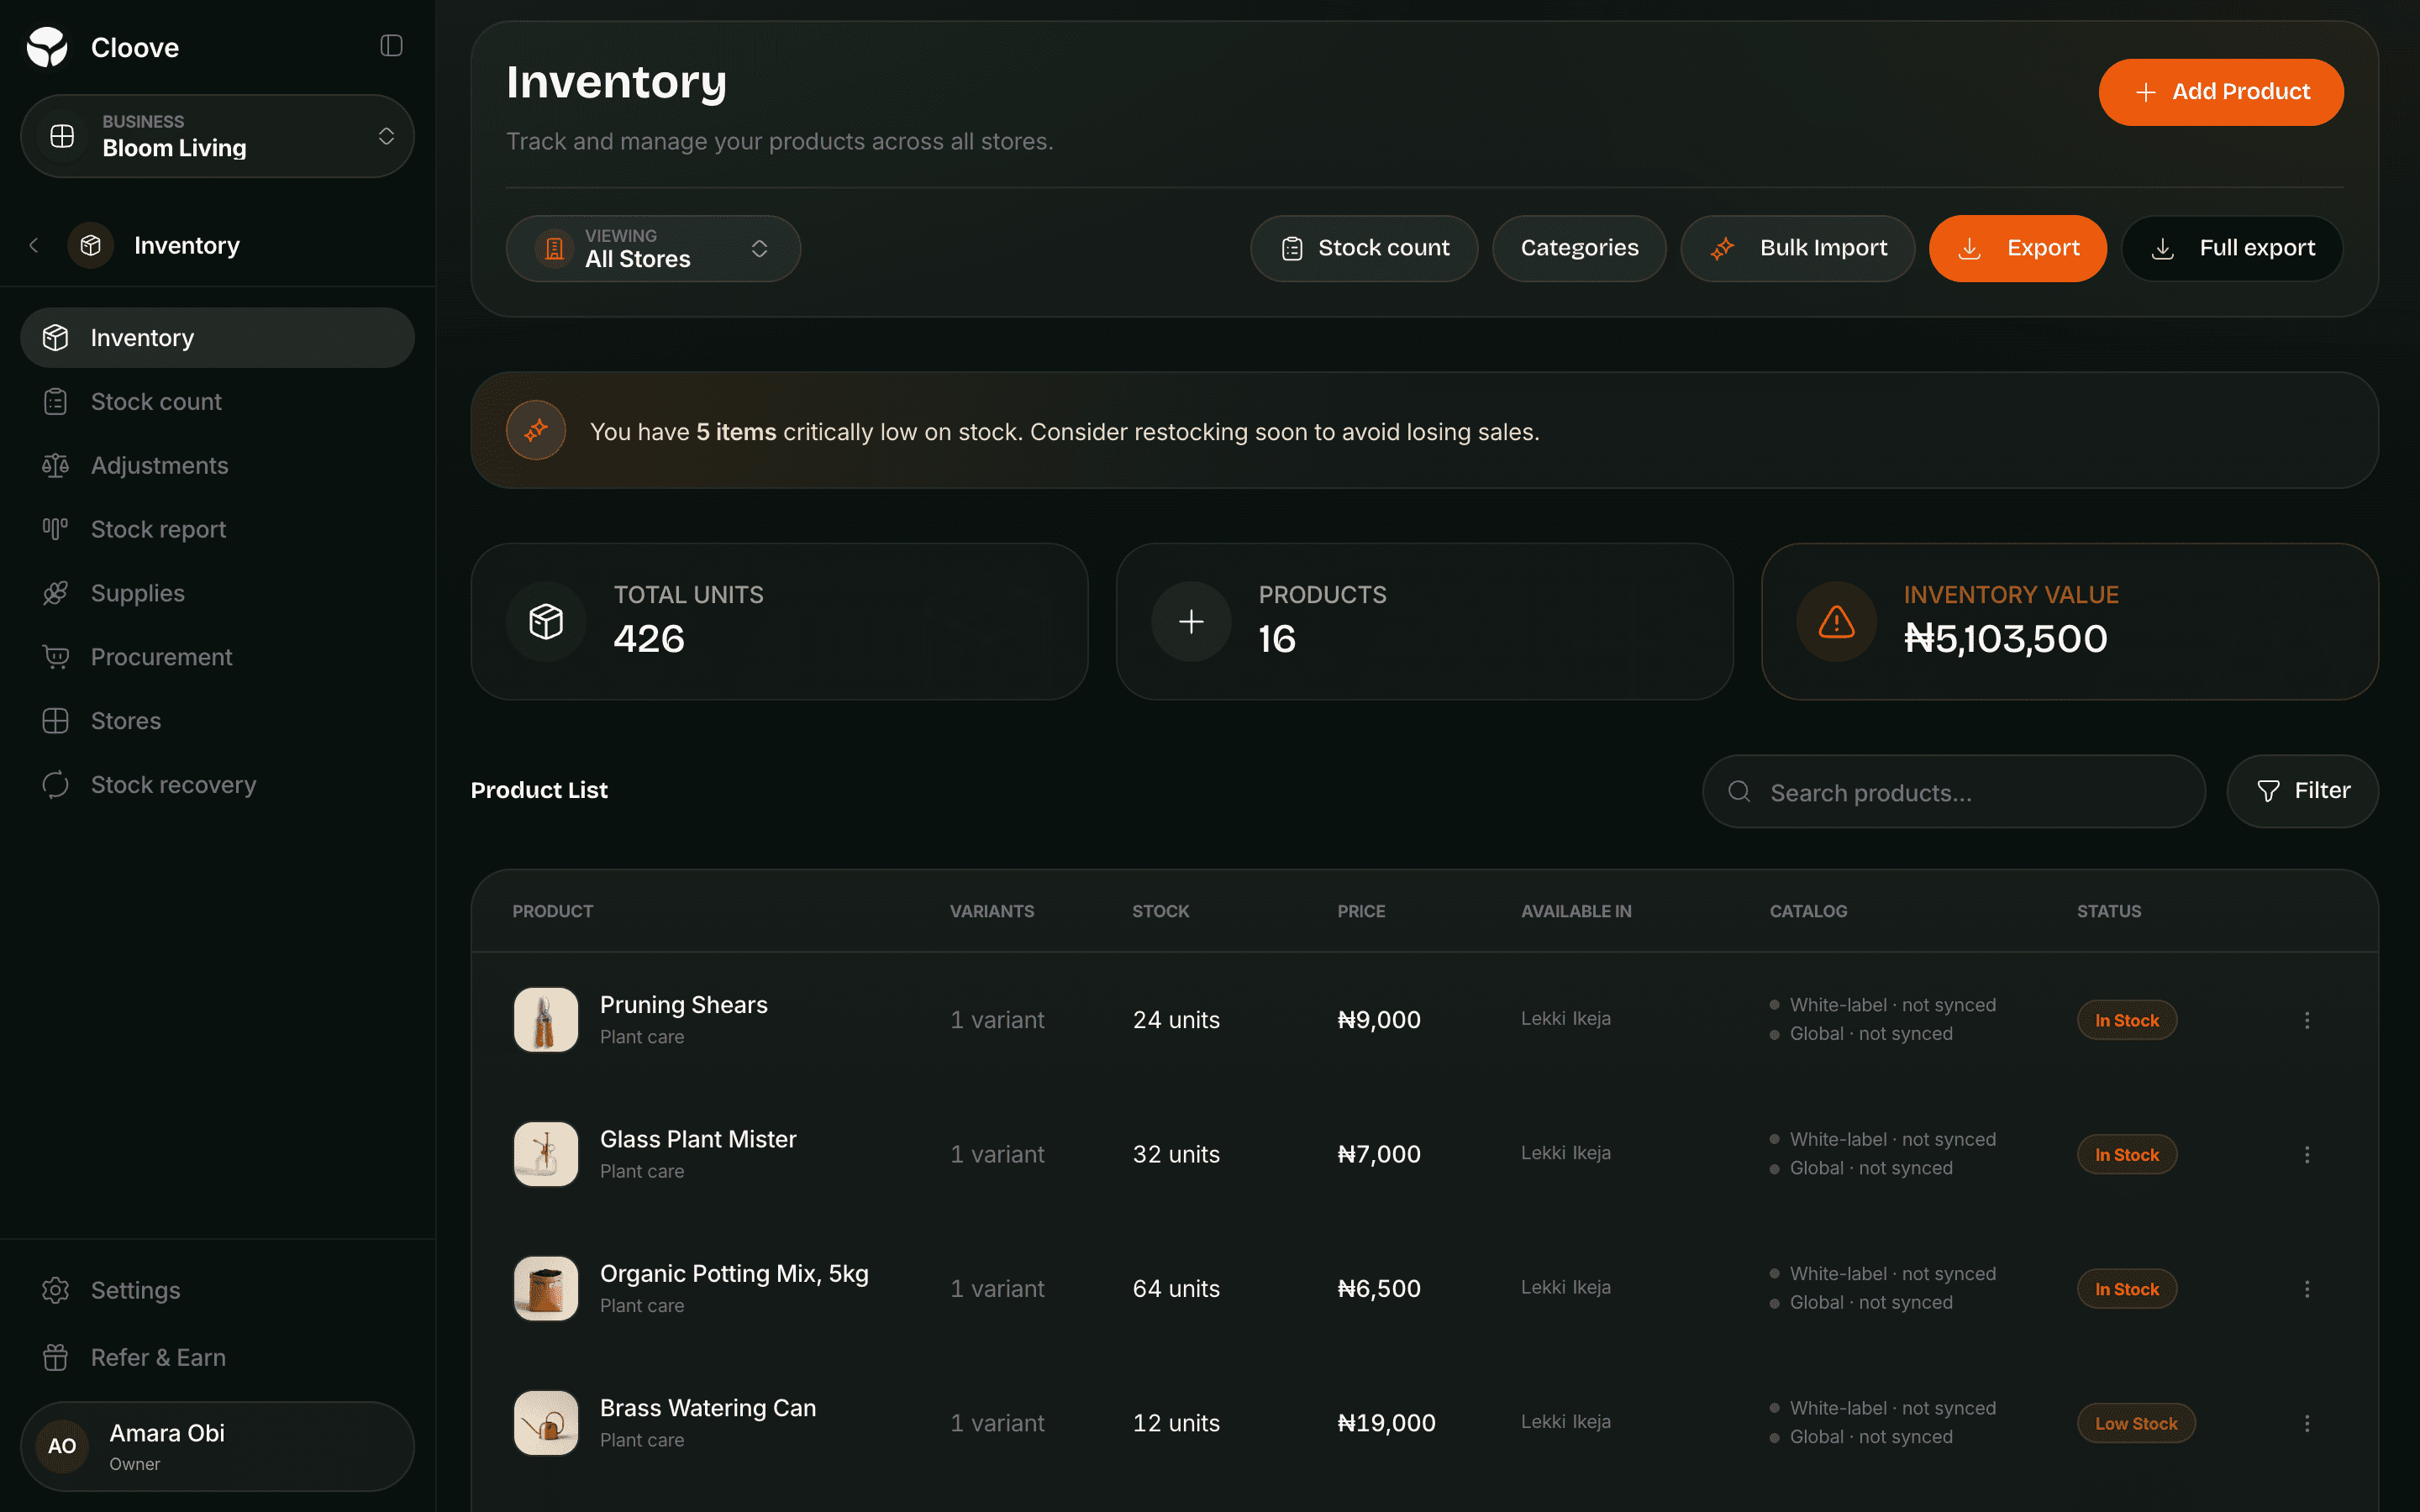Expand the Bloom Living business switcher
Screen dimensions: 2420x1512
[x=217, y=136]
